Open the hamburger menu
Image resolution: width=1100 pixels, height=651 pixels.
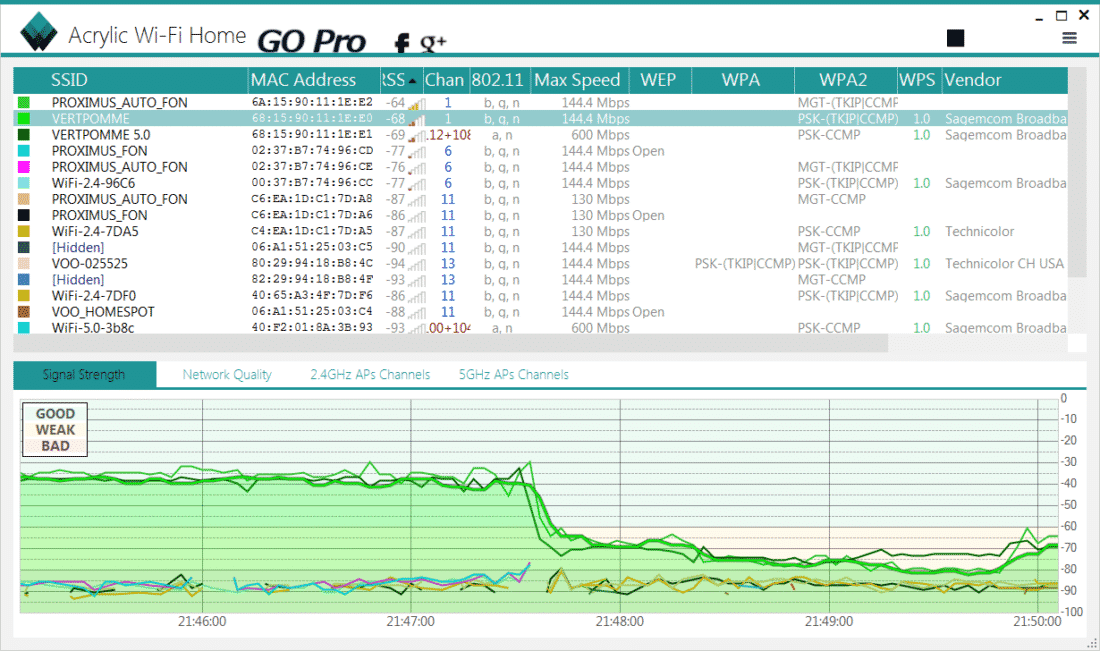1069,38
